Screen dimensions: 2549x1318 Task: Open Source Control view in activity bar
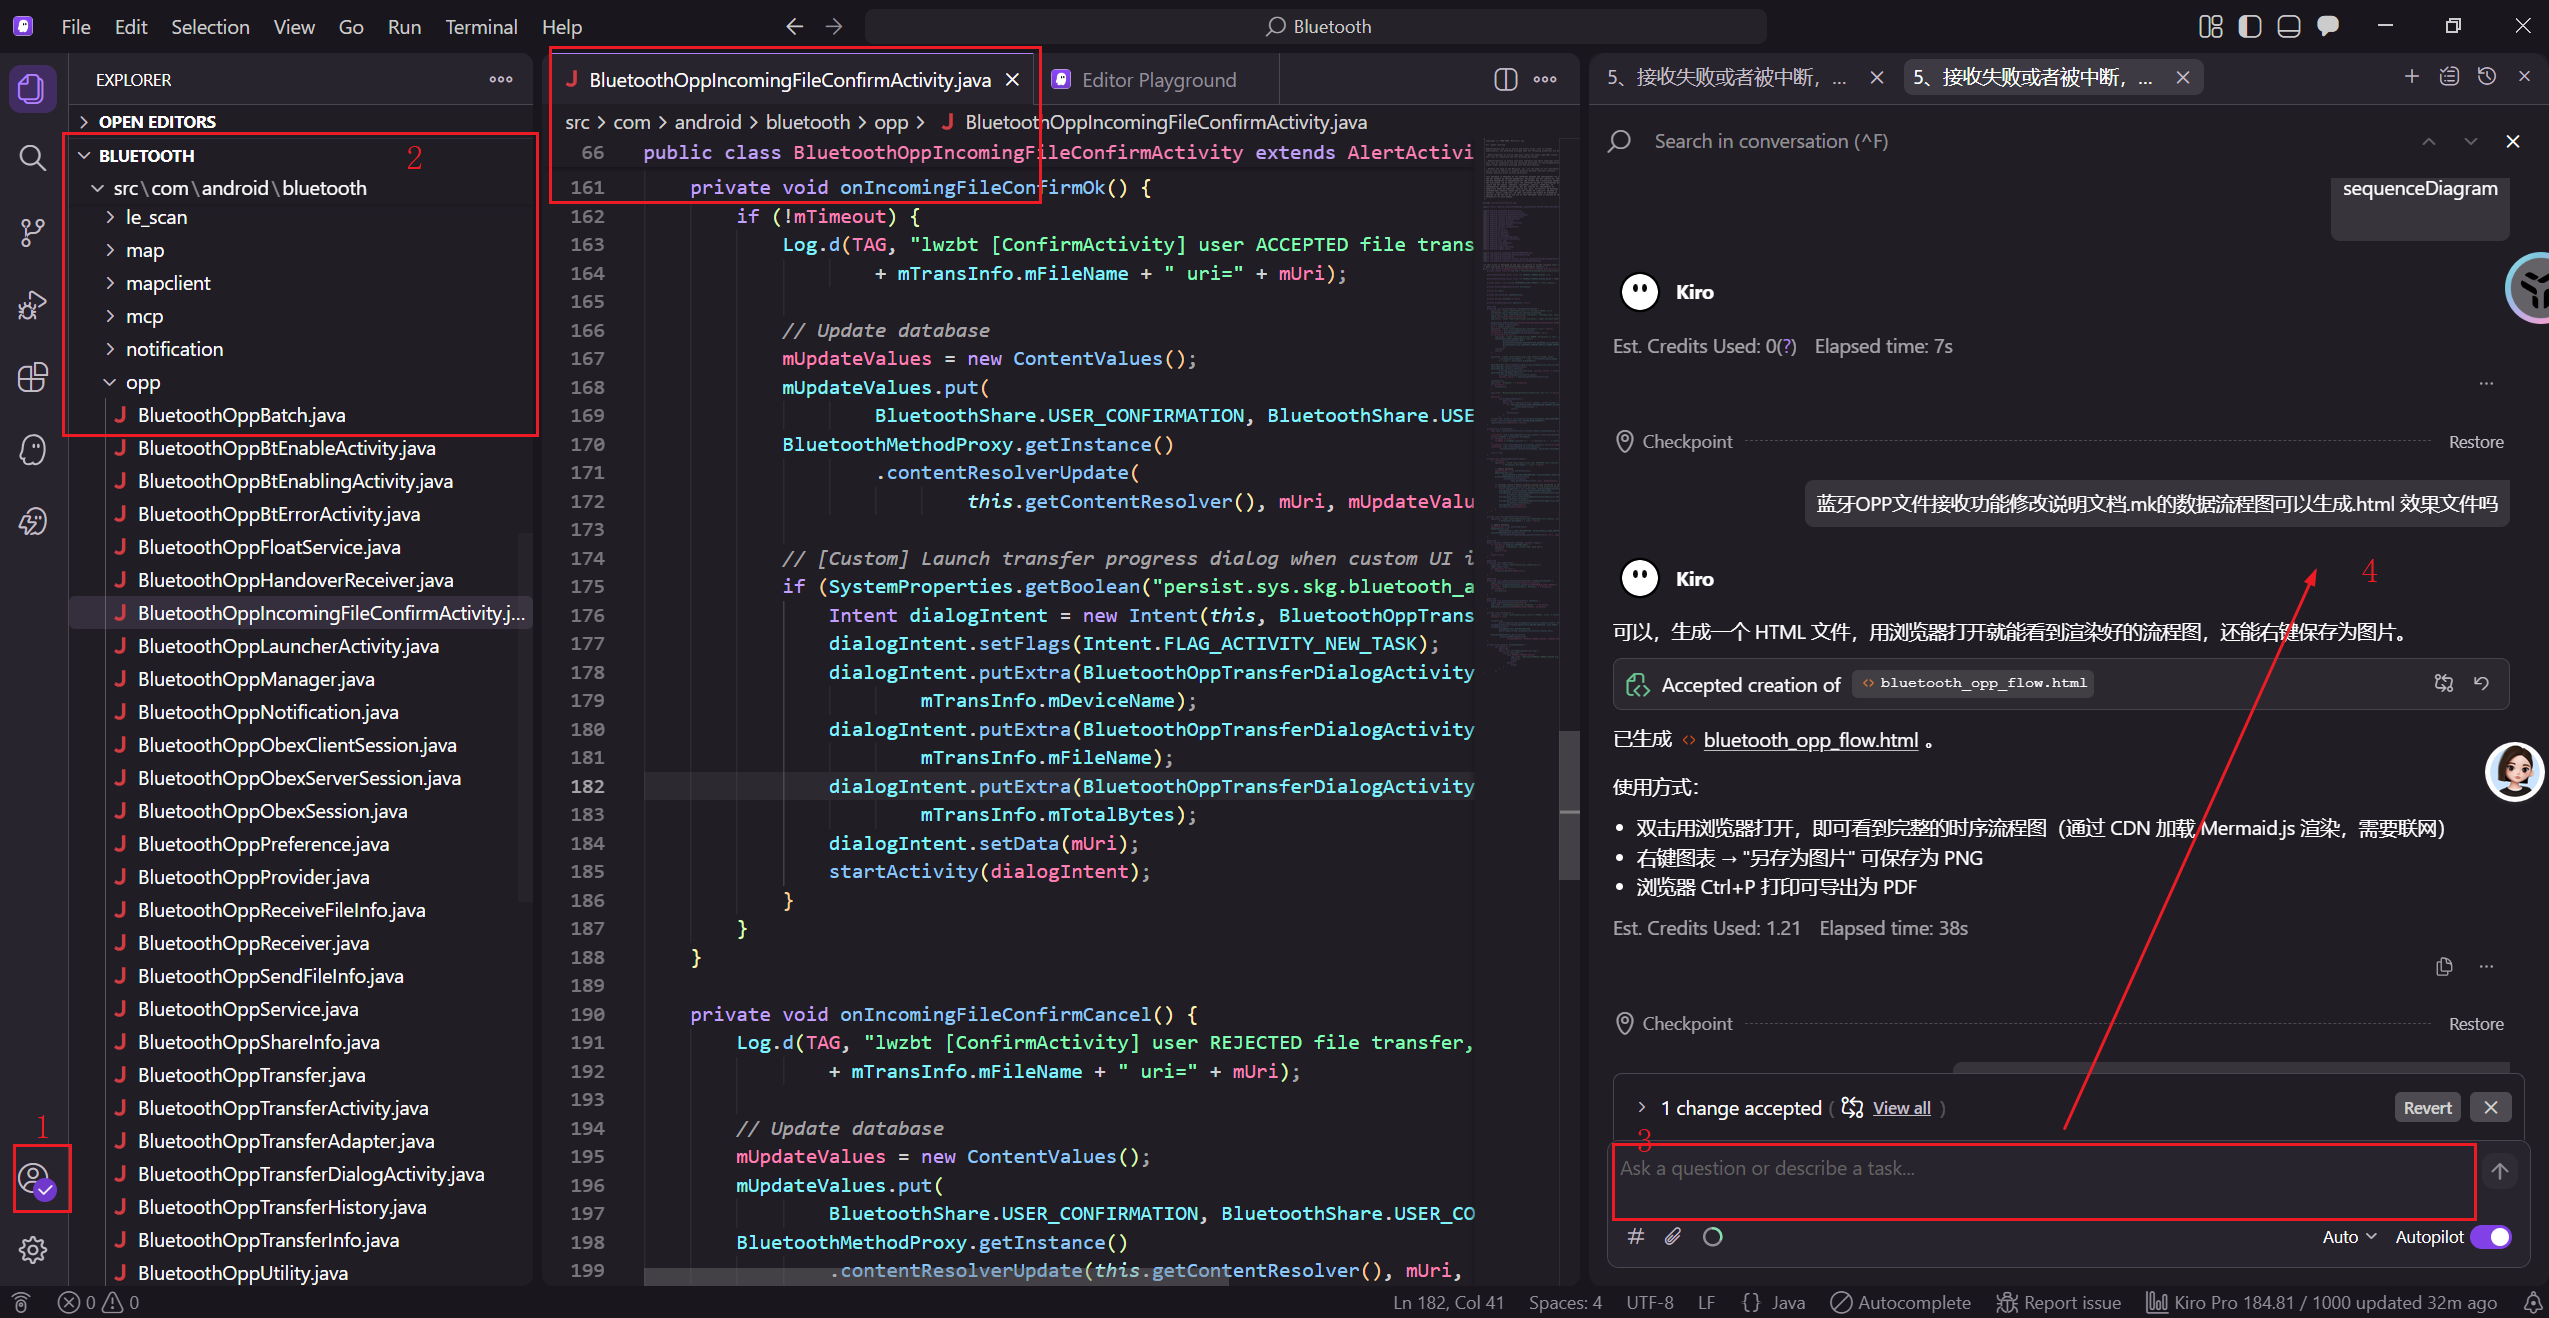point(32,231)
